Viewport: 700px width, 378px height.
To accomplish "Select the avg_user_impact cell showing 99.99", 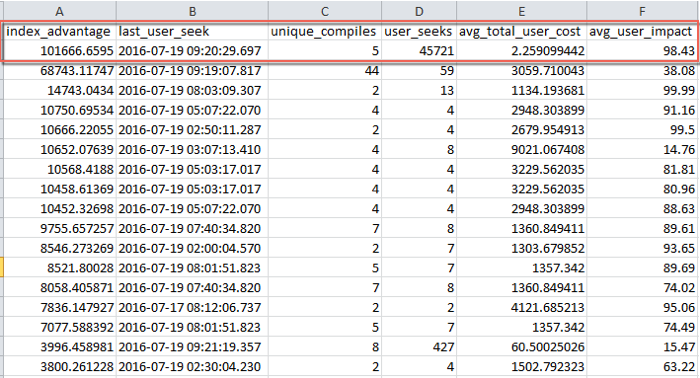I will coord(642,90).
